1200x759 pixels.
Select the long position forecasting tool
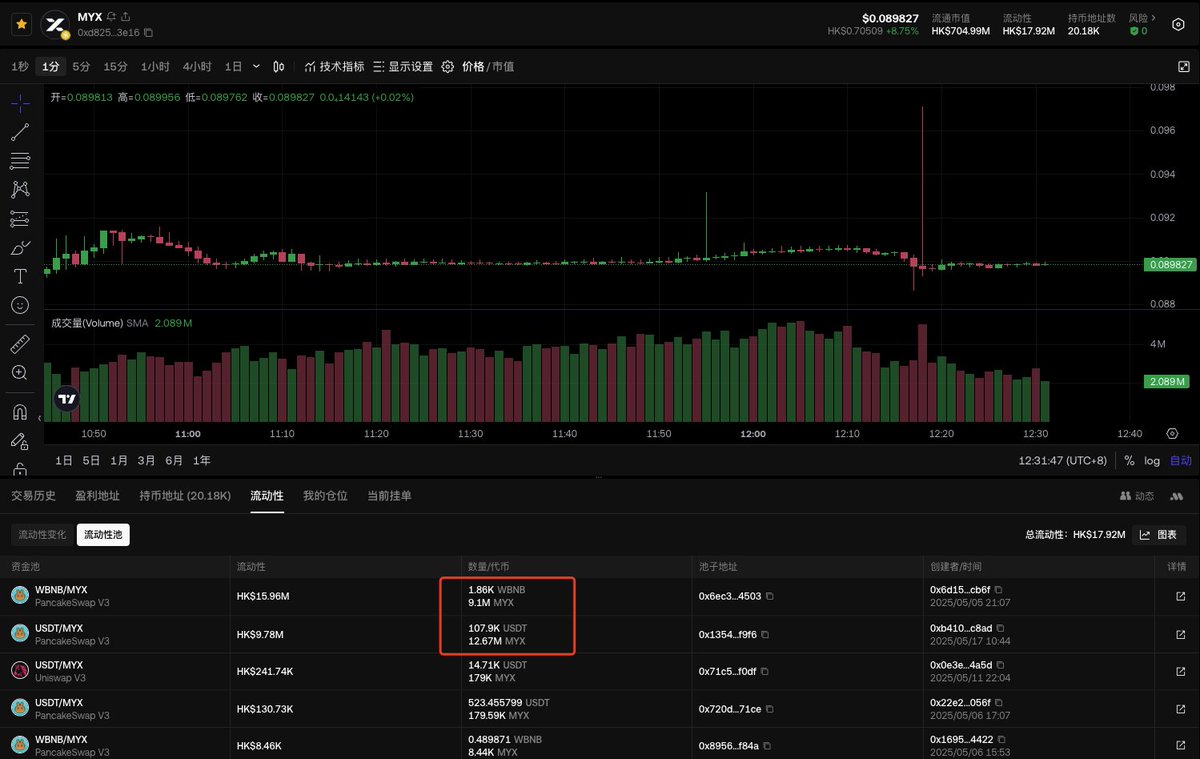(20, 218)
